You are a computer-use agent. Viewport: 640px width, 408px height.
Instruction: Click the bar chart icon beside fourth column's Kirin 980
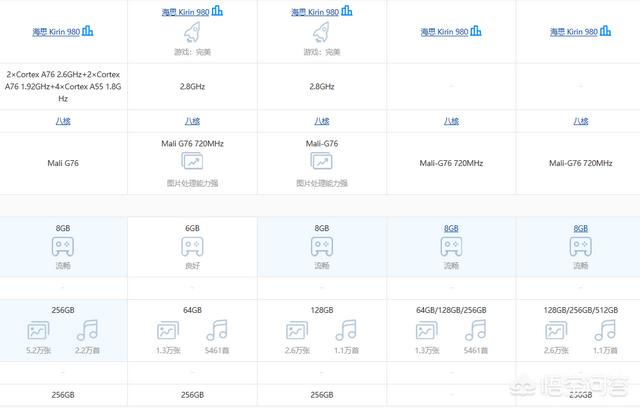476,31
